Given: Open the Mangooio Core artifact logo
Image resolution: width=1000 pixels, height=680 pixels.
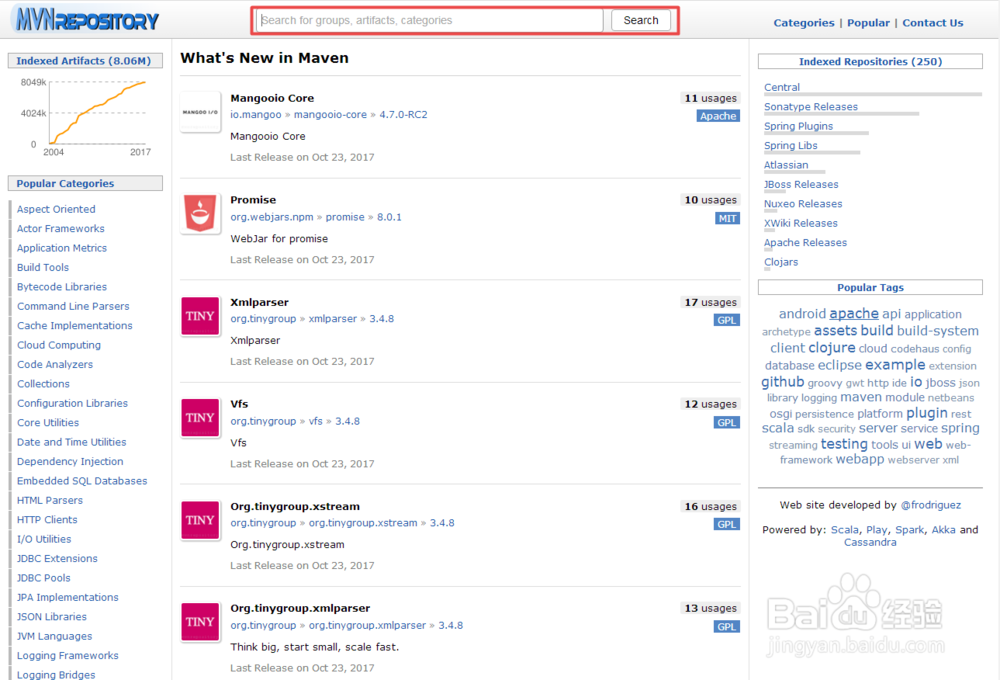Looking at the screenshot, I should pos(200,112).
